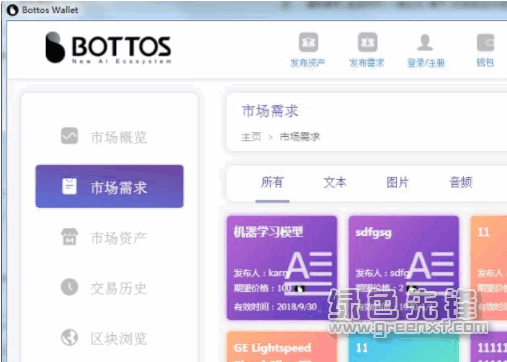Click the Bottos logo in header
Image resolution: width=507 pixels, height=362 pixels.
(x=108, y=48)
